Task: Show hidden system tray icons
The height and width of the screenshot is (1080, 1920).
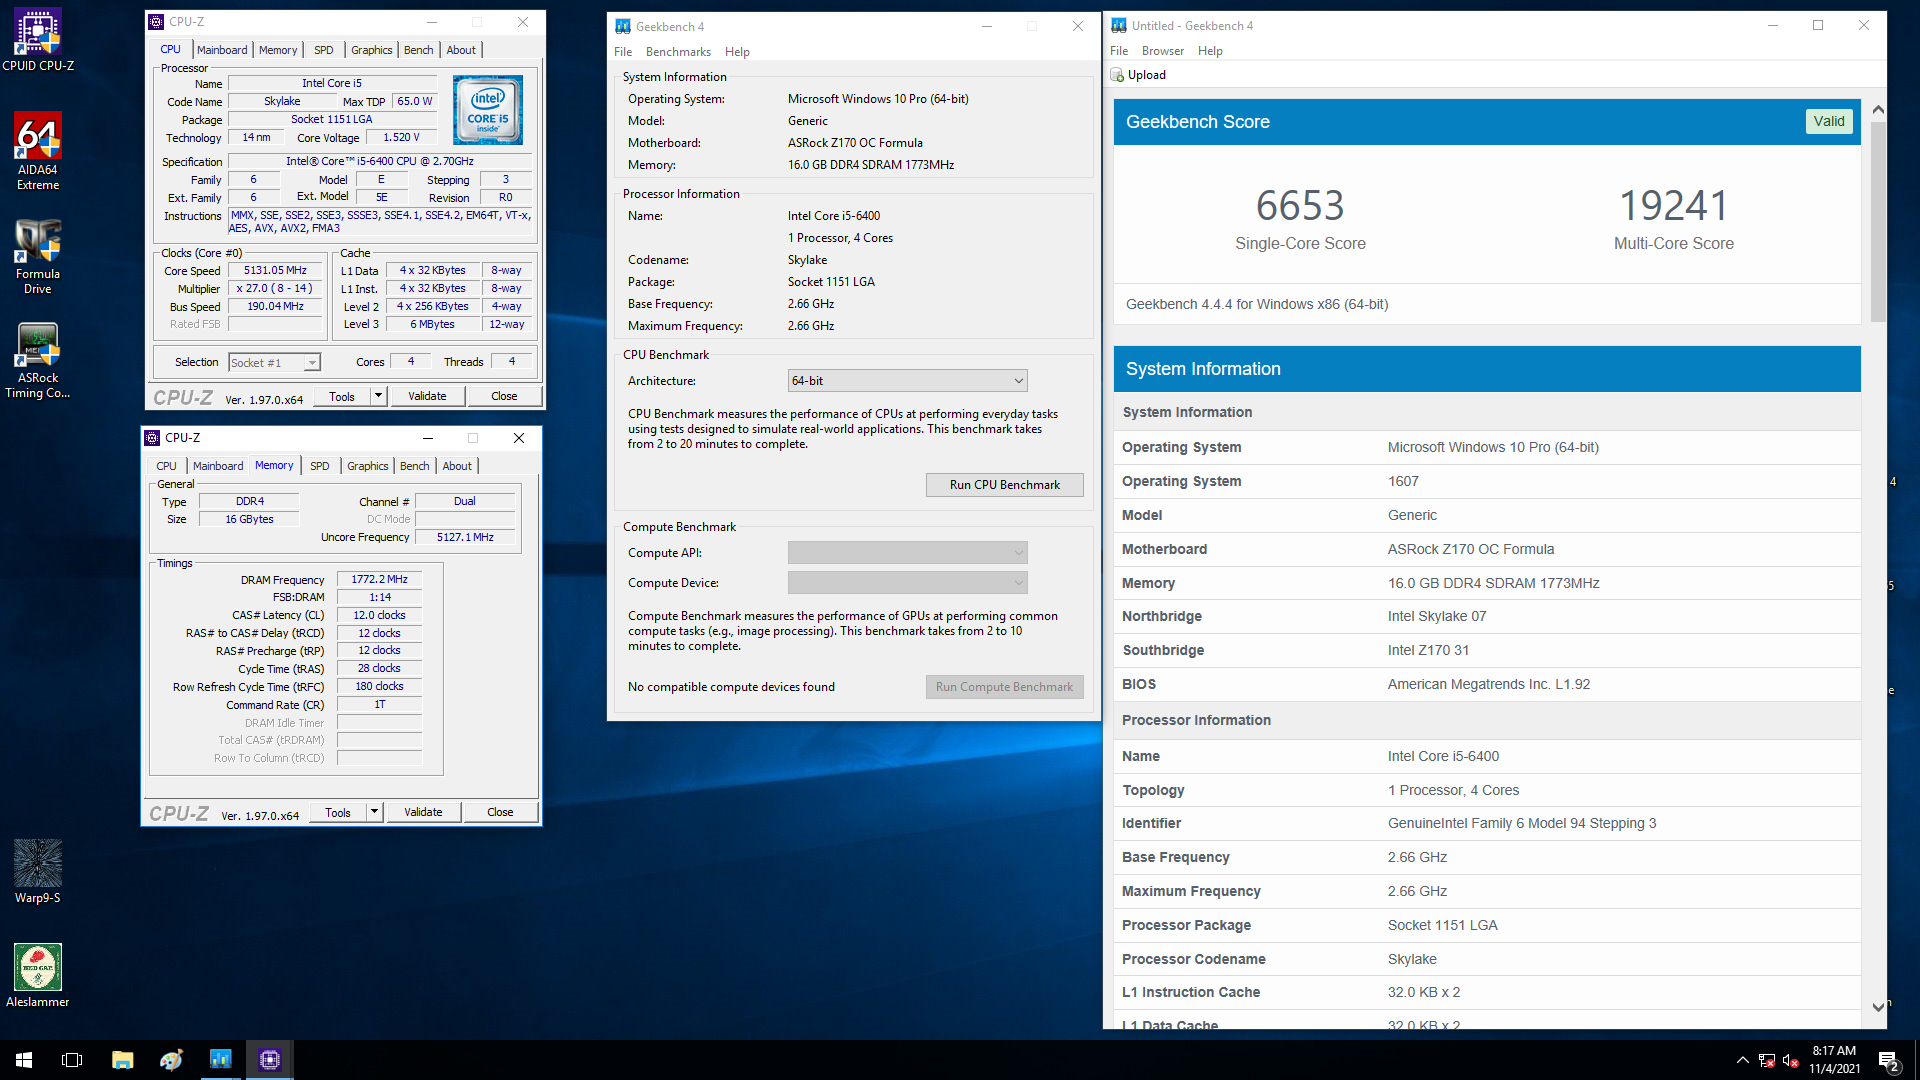Action: pos(1743,1060)
